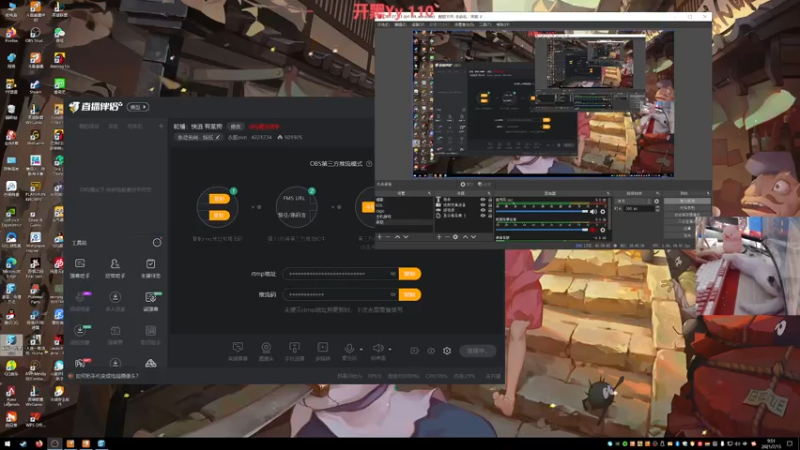
Task: Add a new scene in OBS scenes panel
Action: pos(380,237)
